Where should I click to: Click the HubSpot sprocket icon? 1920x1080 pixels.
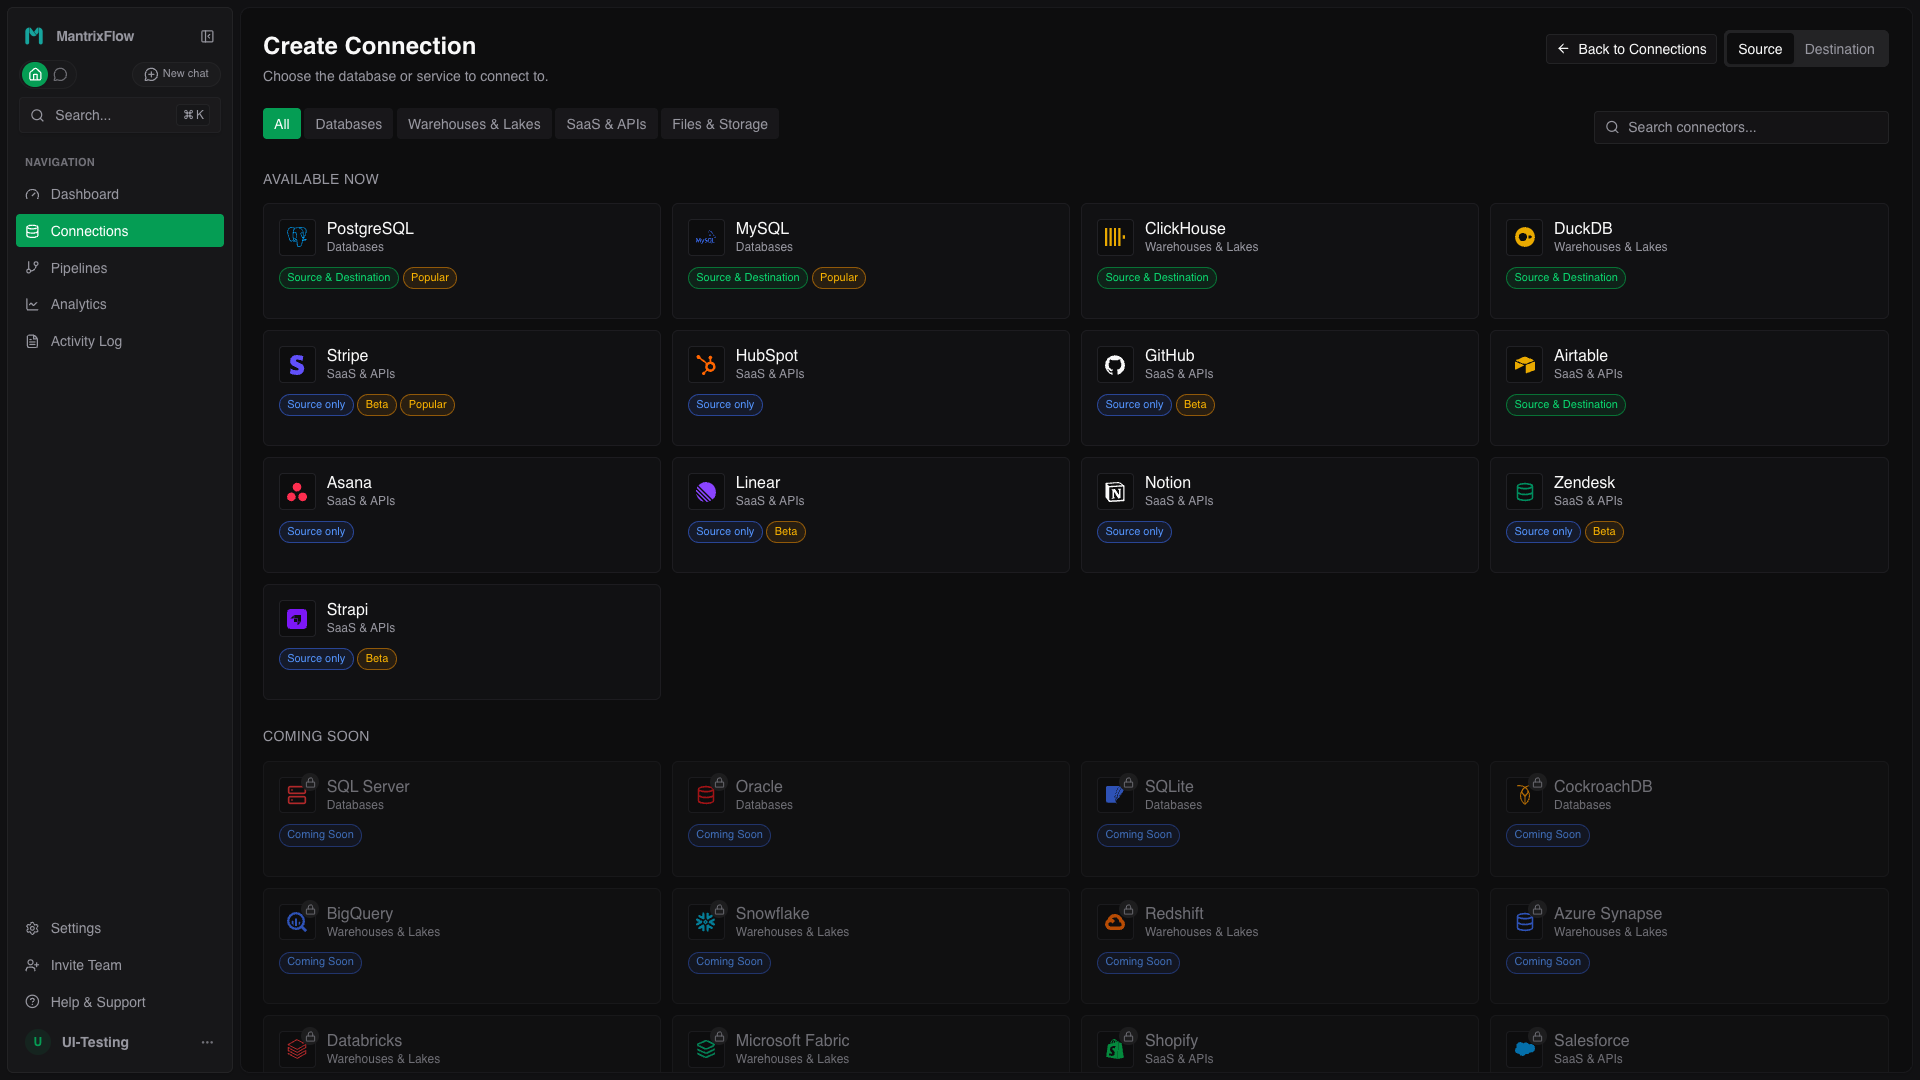(706, 364)
